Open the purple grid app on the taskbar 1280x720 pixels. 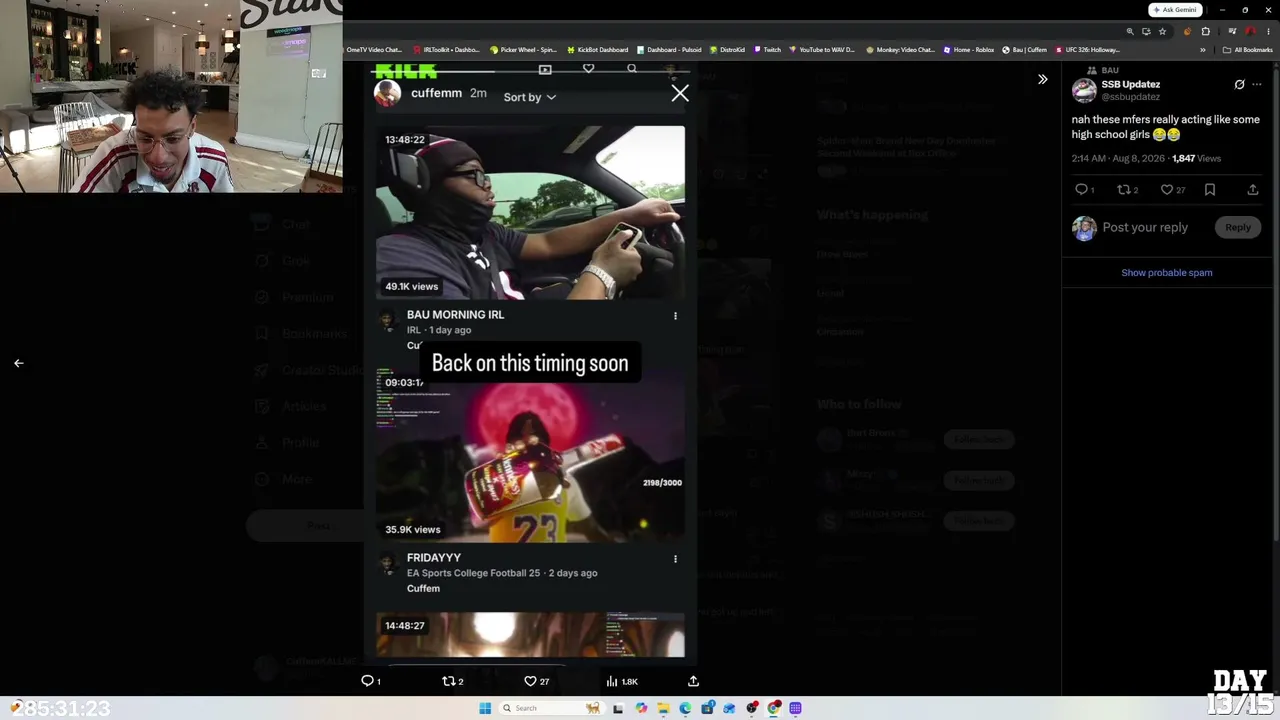click(x=796, y=708)
